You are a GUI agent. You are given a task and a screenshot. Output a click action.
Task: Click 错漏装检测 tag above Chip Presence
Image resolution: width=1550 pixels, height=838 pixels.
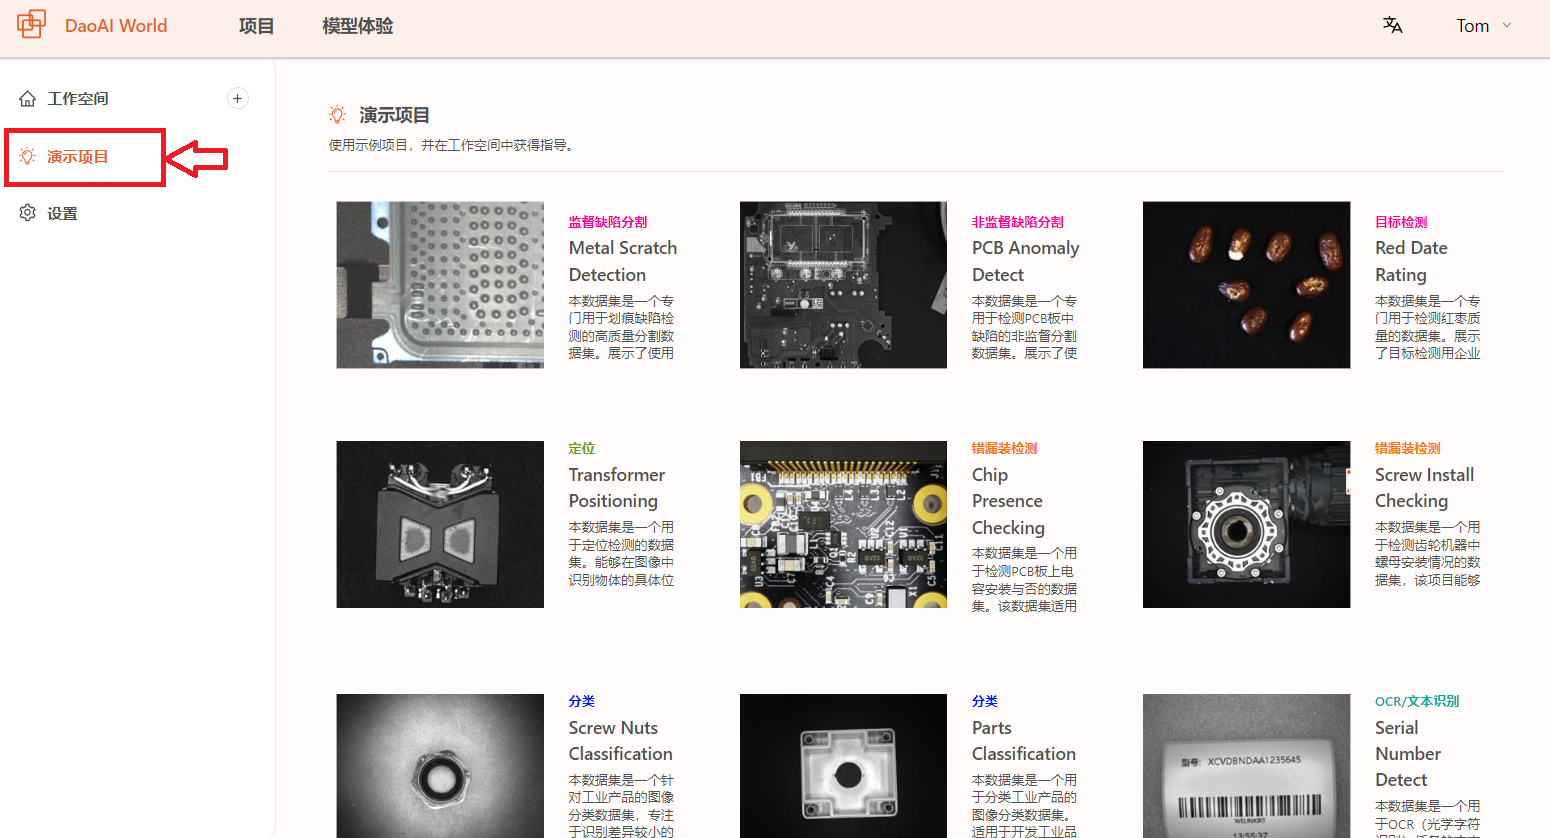1004,448
